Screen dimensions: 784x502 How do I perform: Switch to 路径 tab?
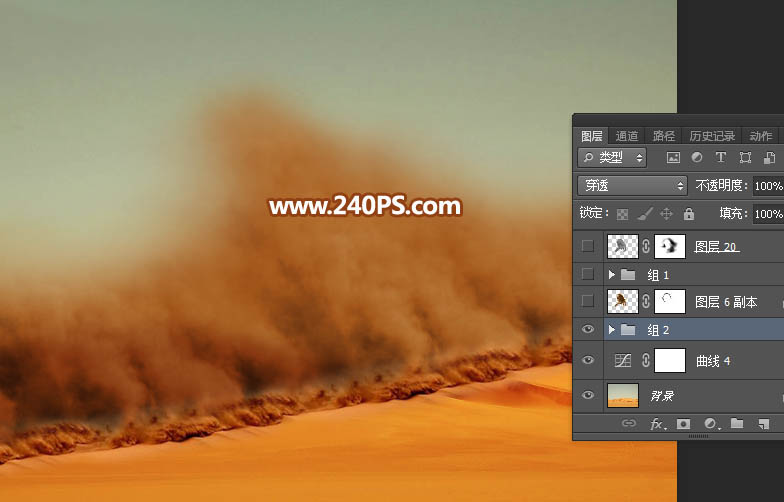coord(664,136)
